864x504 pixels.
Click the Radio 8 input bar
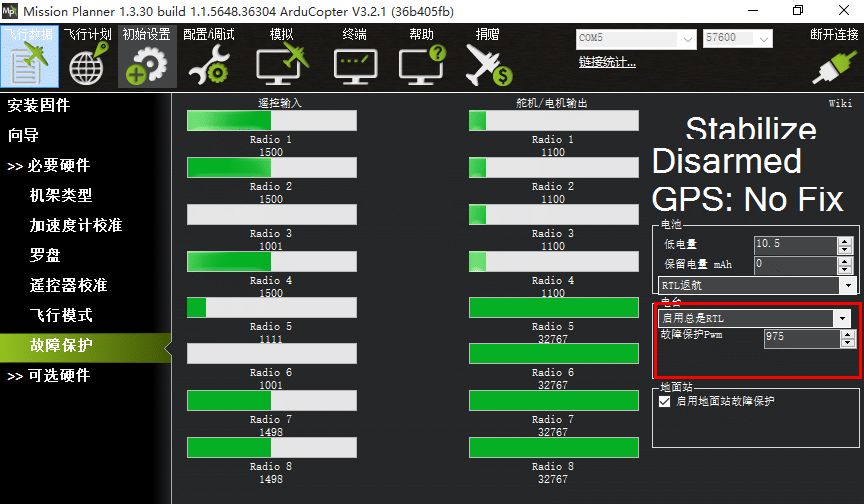point(272,447)
